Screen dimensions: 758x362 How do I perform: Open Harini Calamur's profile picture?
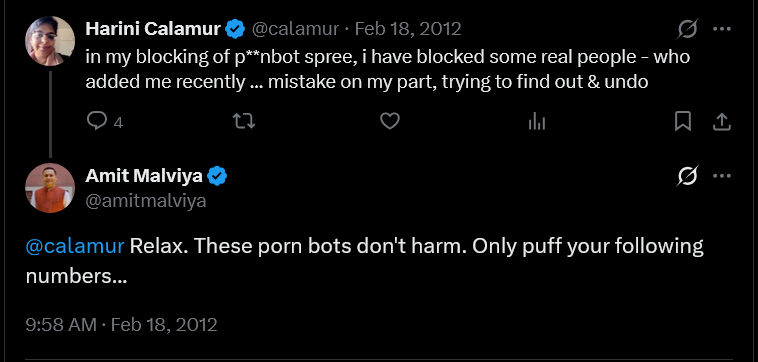tap(50, 41)
